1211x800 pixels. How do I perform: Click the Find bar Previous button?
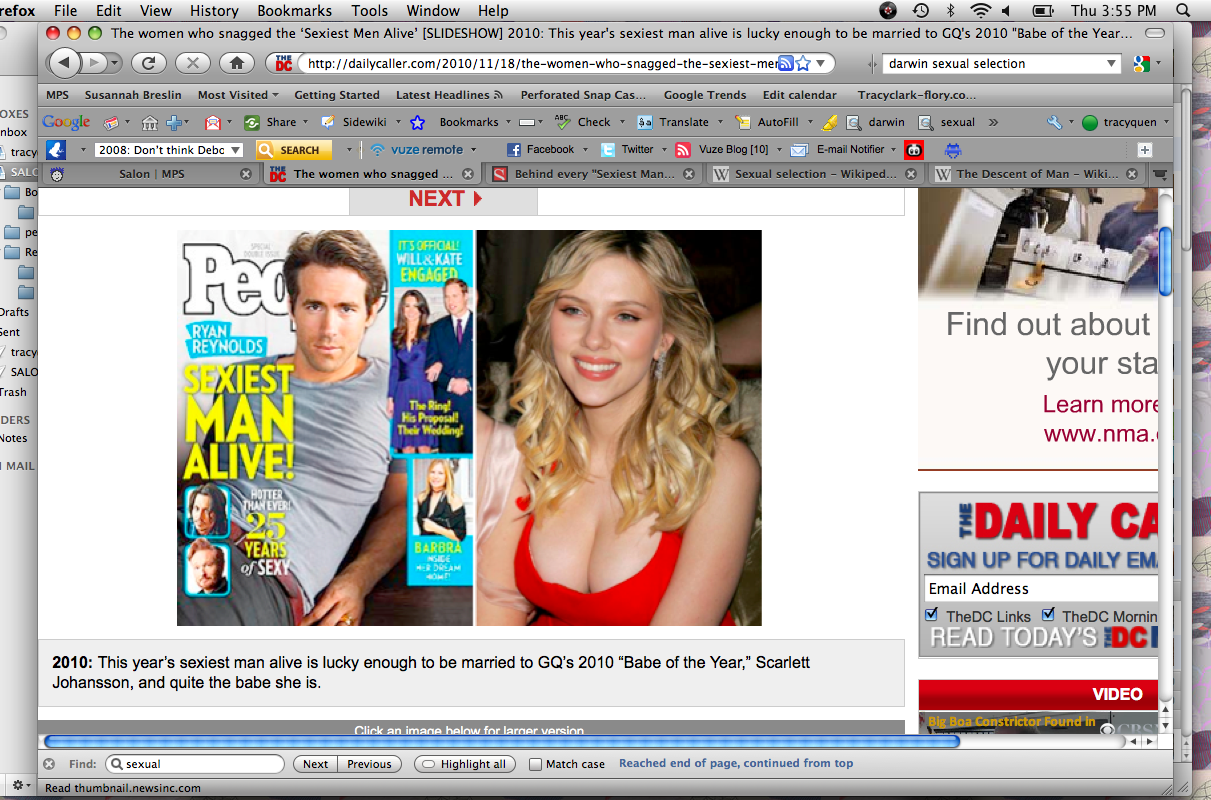369,764
